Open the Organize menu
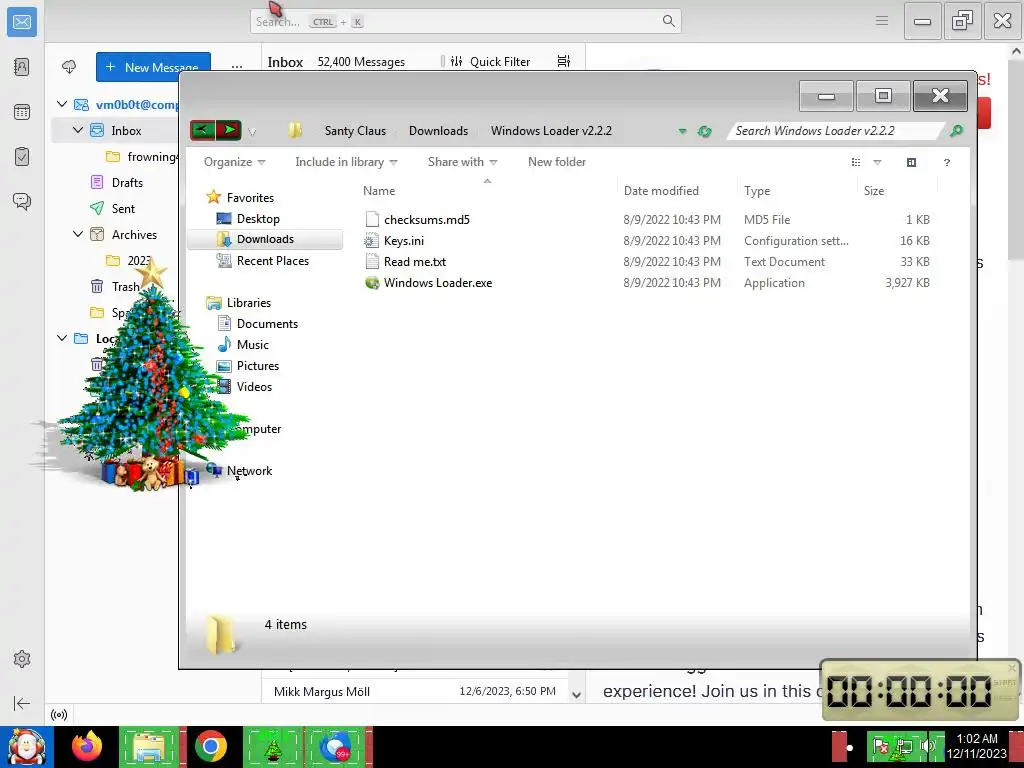This screenshot has width=1024, height=768. point(234,162)
